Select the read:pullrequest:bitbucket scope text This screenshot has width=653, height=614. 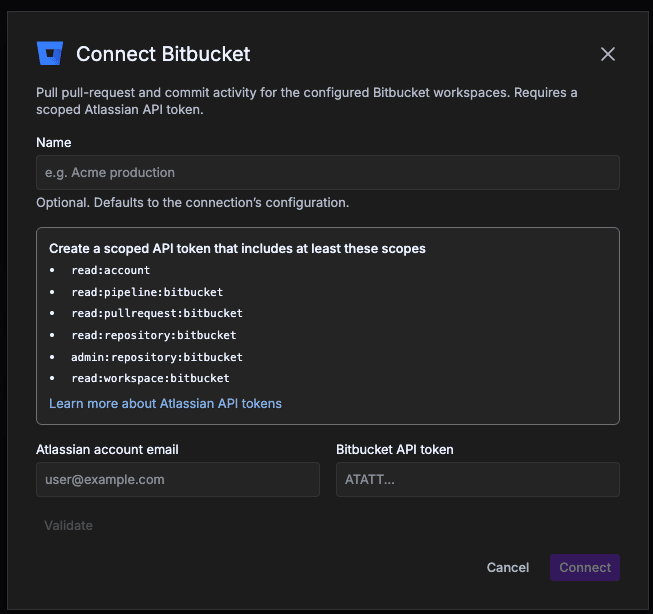(x=157, y=313)
